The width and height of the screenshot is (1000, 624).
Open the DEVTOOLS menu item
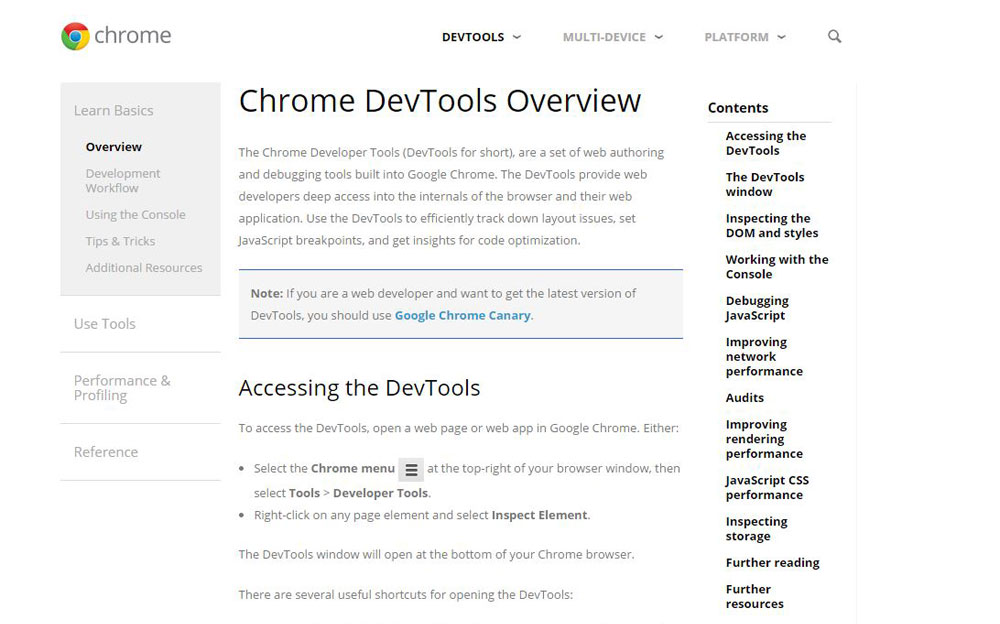point(473,37)
